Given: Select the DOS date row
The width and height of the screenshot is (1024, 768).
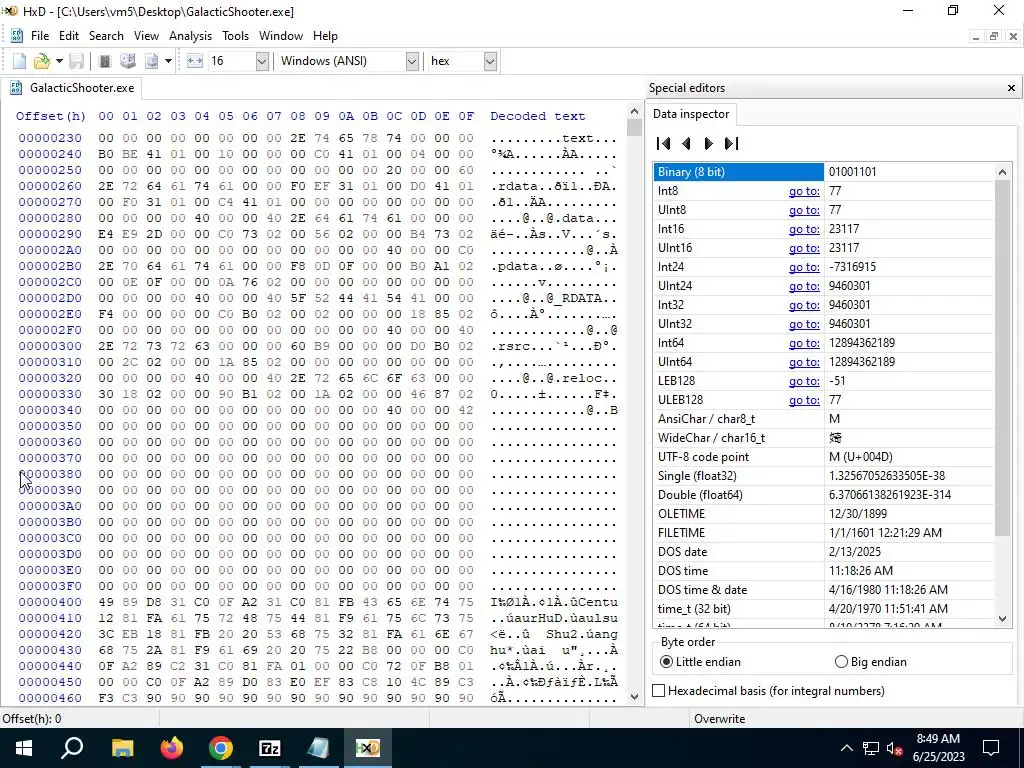Looking at the screenshot, I should tap(824, 552).
